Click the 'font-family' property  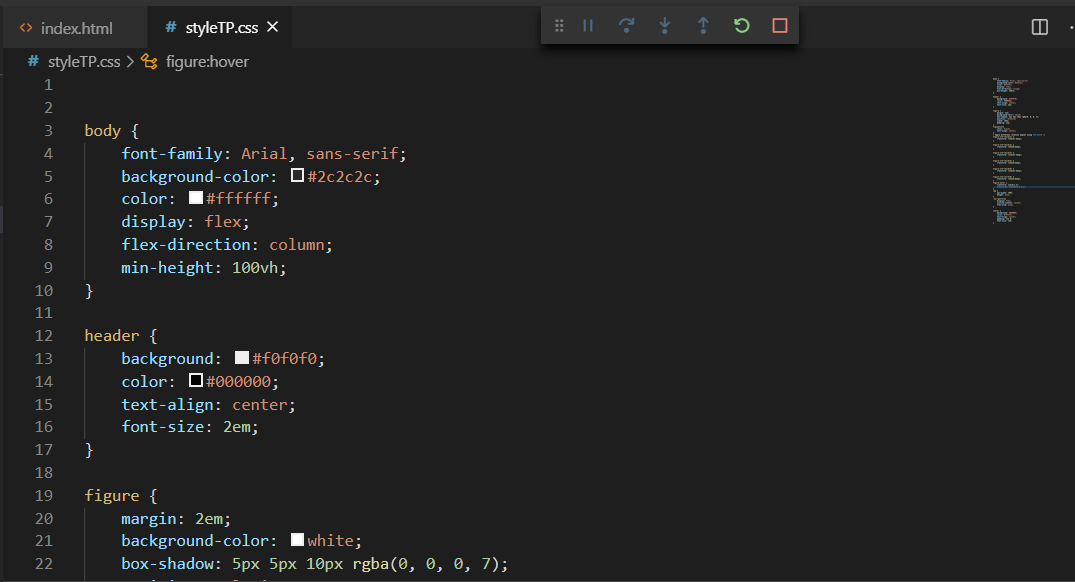point(171,154)
